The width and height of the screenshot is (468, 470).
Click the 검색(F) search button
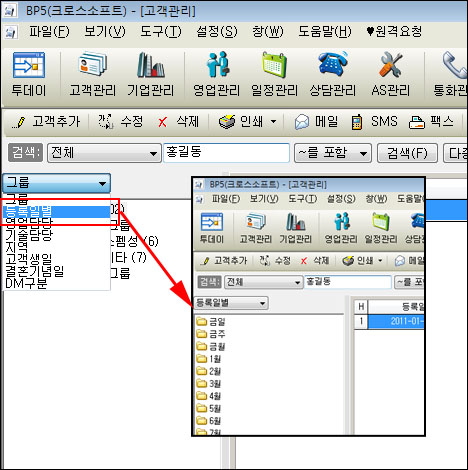click(407, 153)
